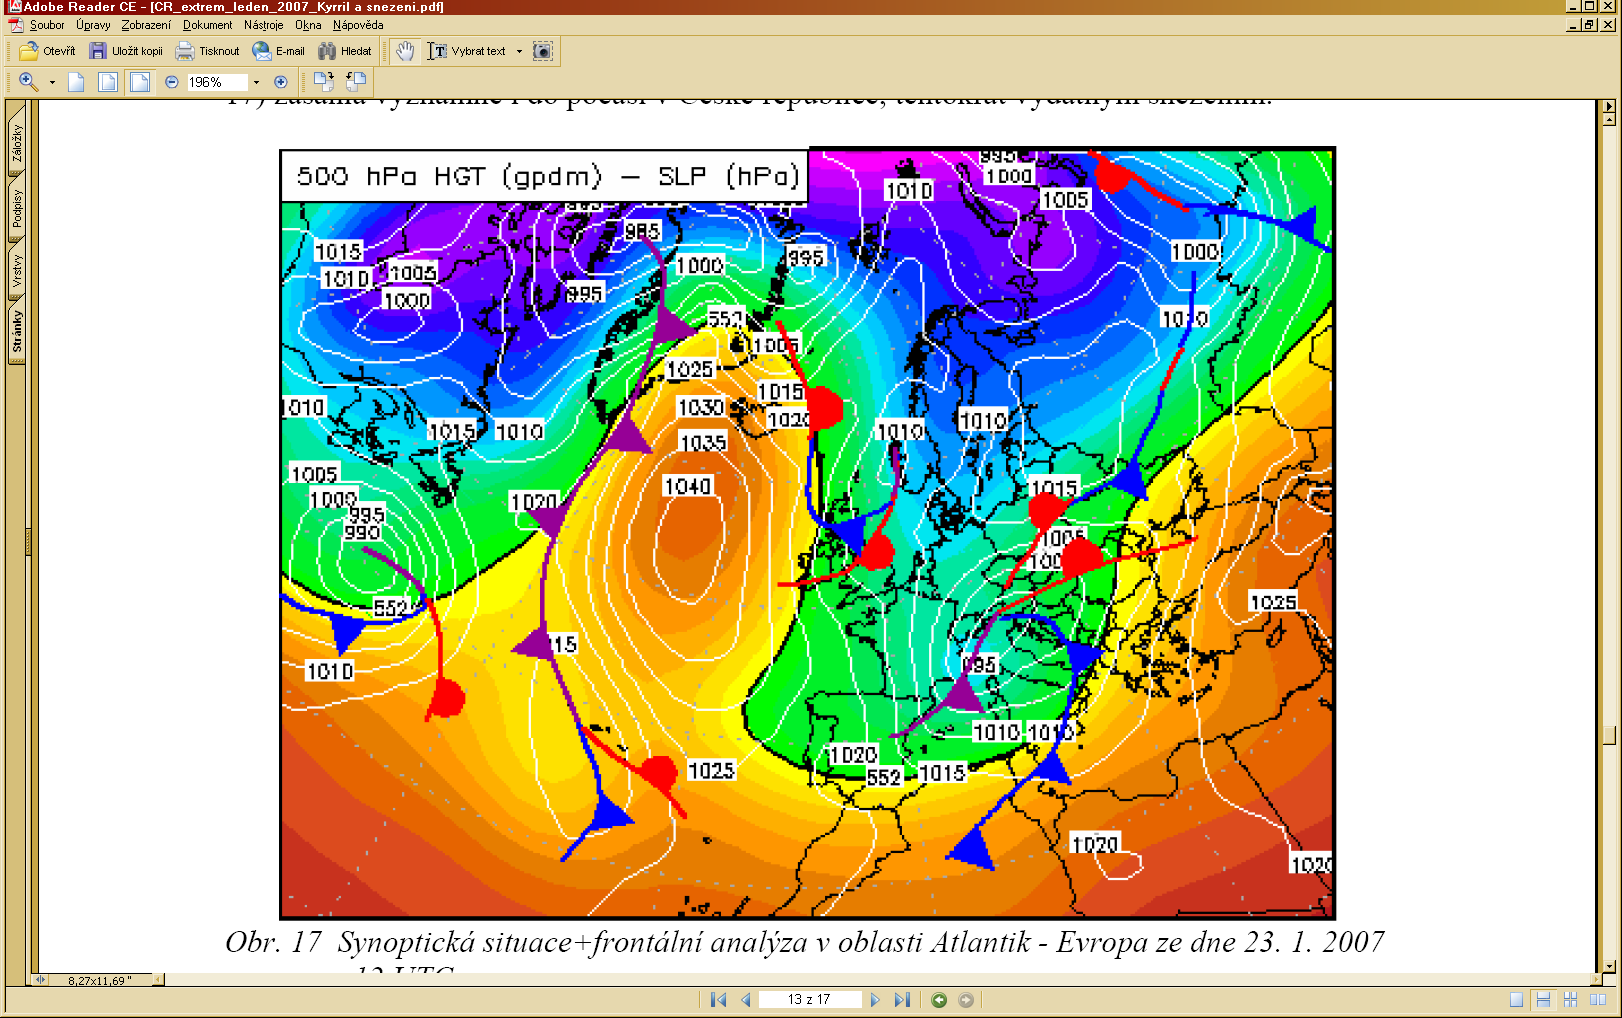Select the Hand tool
This screenshot has height=1018, width=1622.
coord(405,51)
